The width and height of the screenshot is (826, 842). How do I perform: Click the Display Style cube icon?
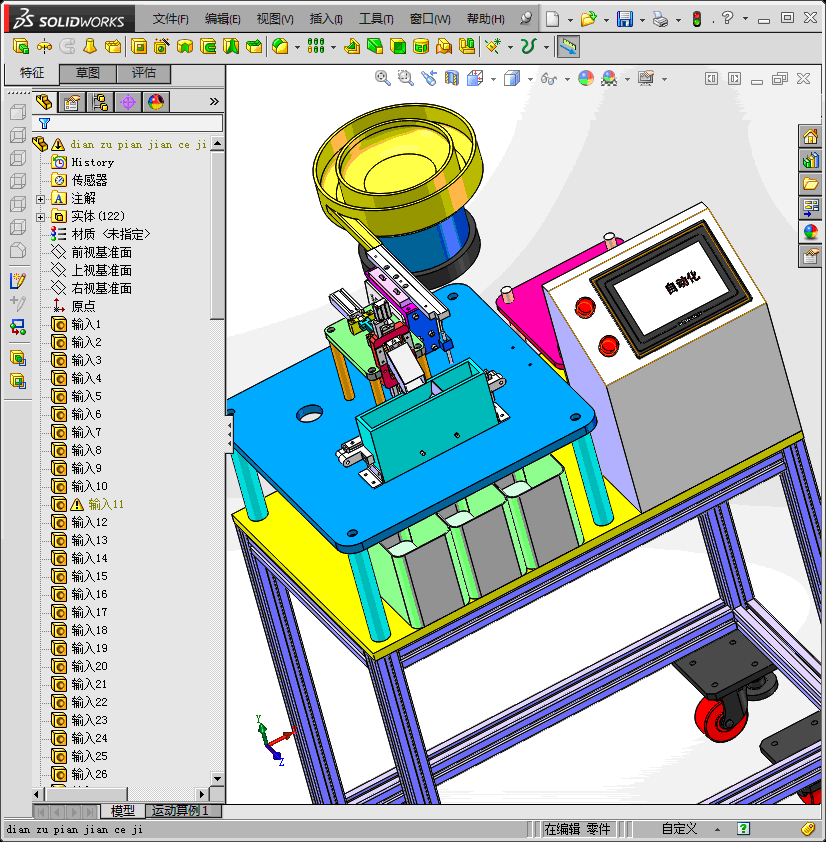(x=512, y=78)
